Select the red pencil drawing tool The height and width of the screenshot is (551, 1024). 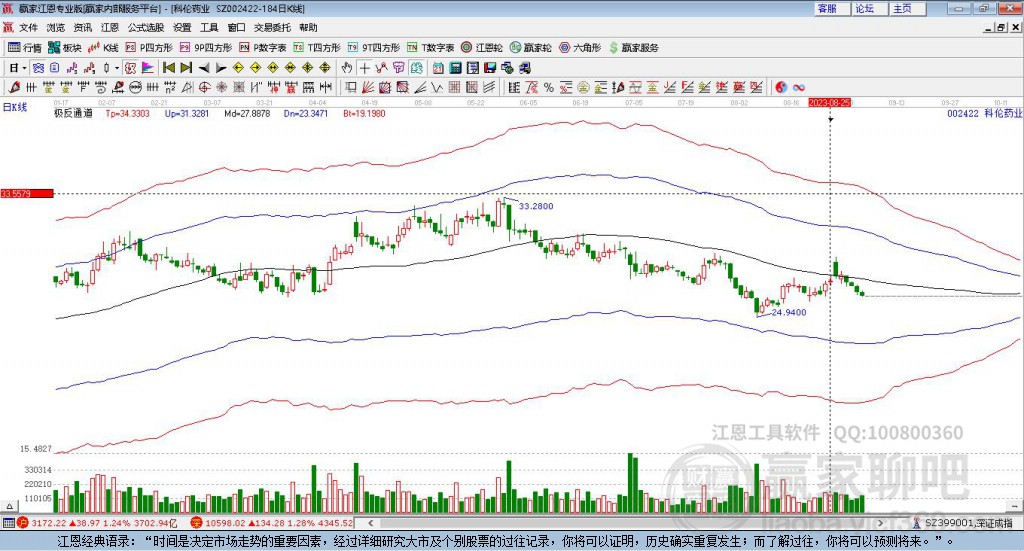[x=13, y=87]
